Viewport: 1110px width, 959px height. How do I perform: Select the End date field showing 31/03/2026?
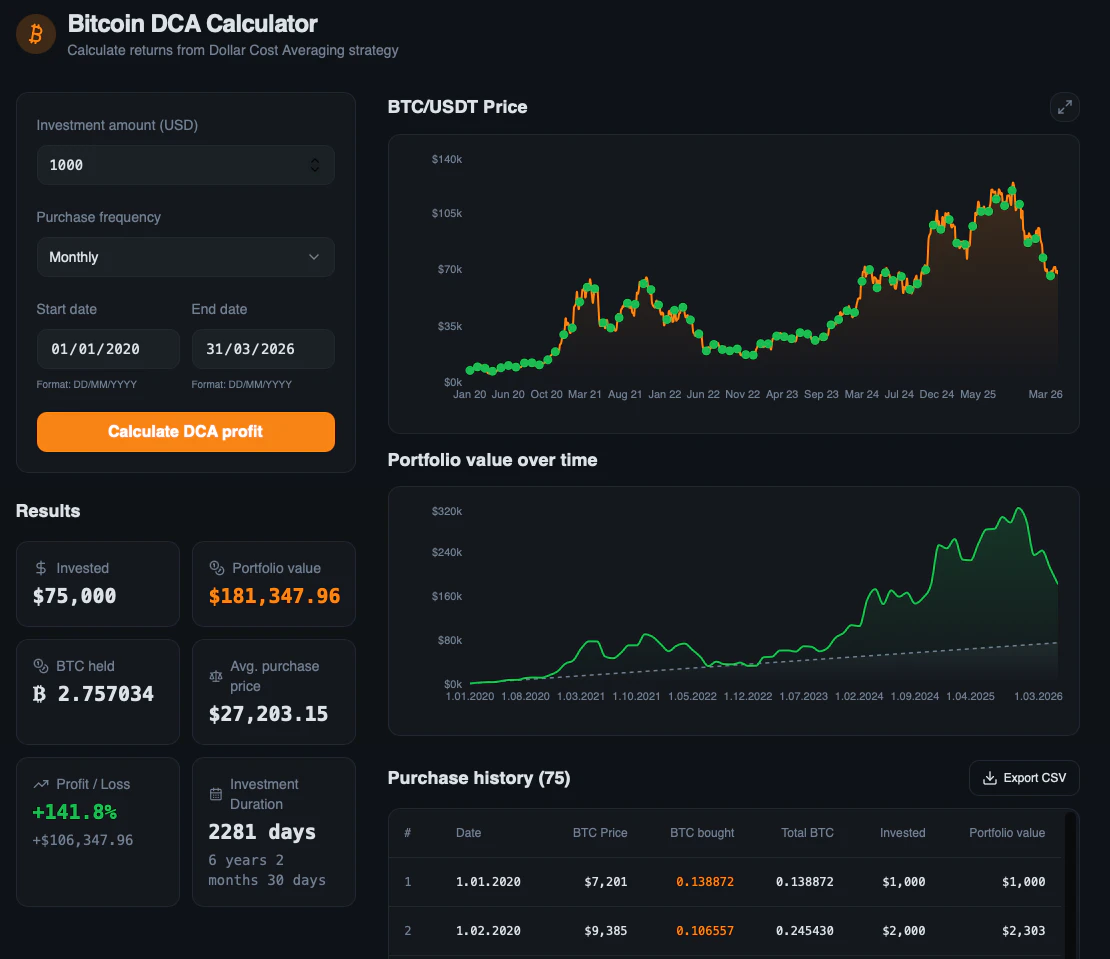263,348
